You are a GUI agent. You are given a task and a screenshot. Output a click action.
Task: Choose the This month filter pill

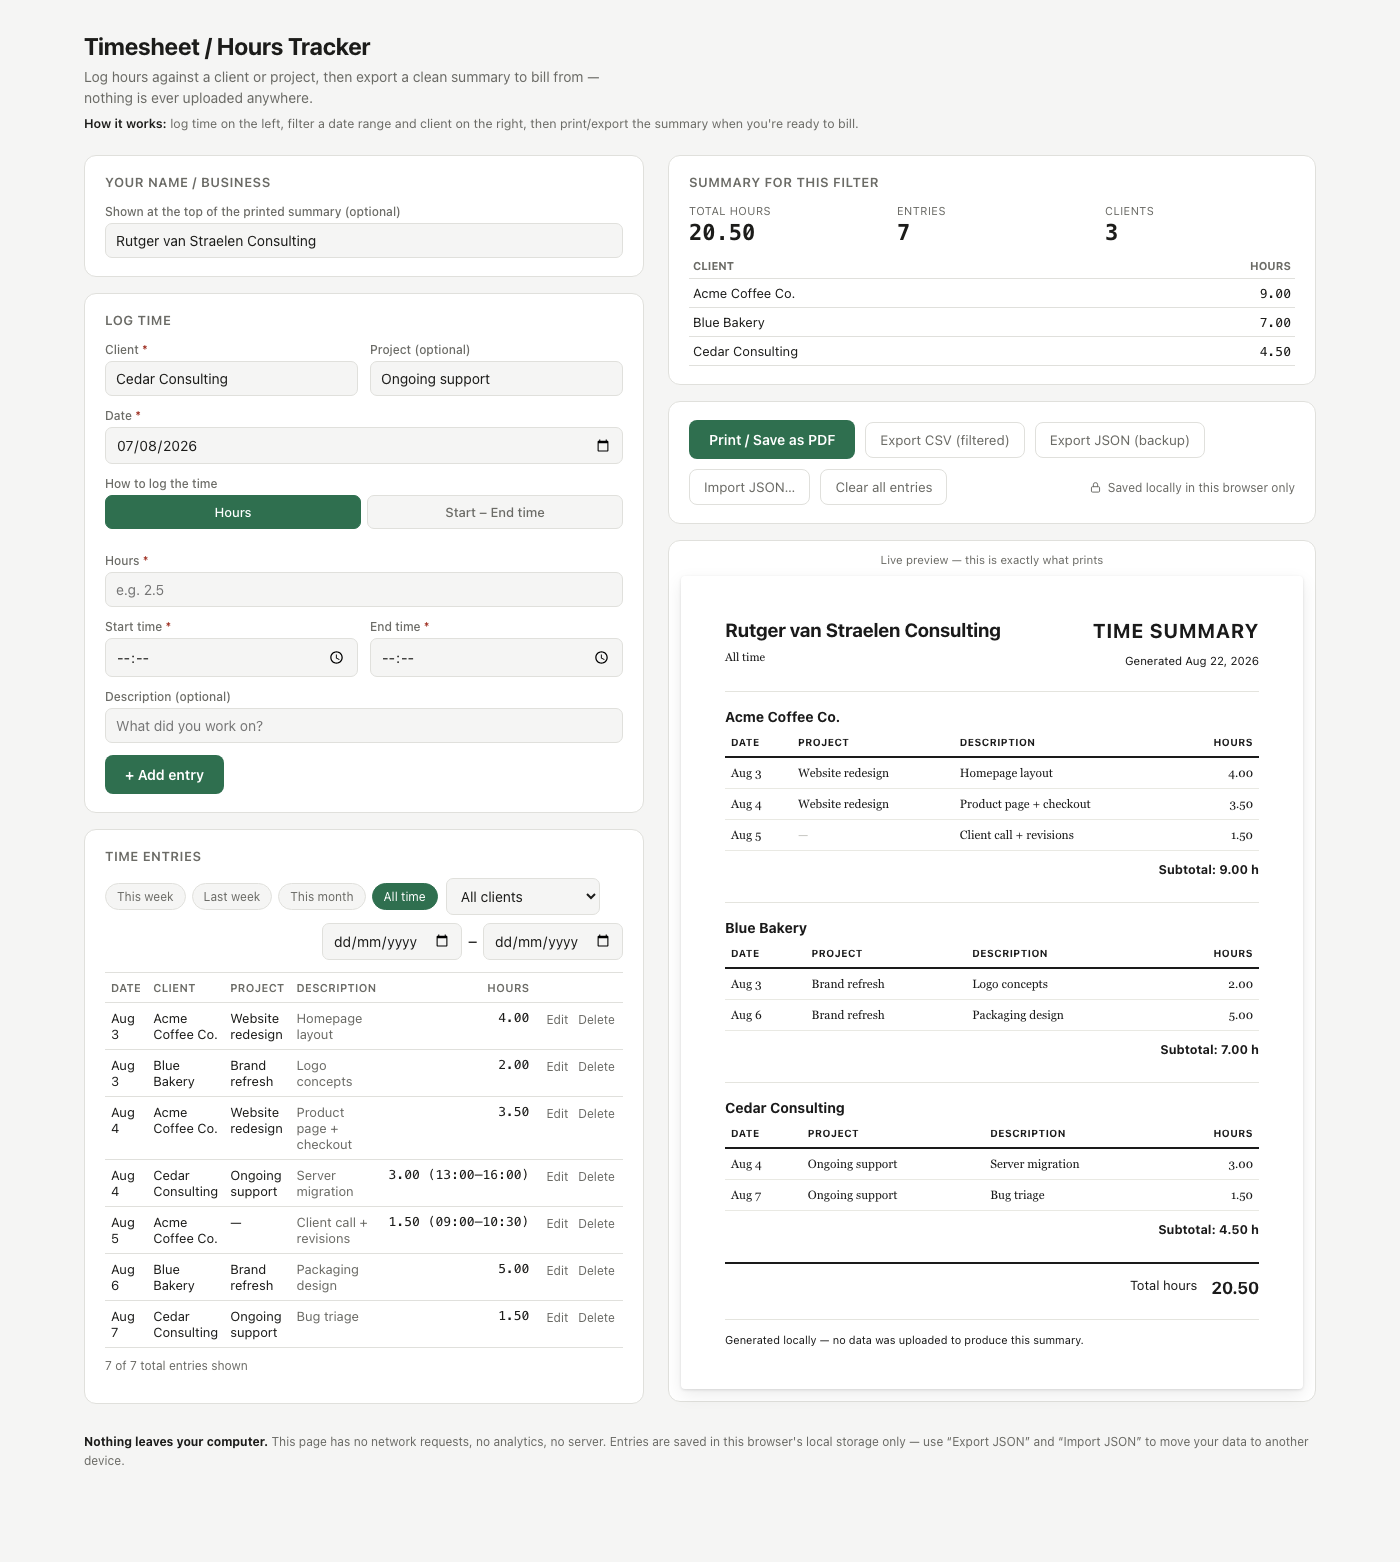click(322, 897)
